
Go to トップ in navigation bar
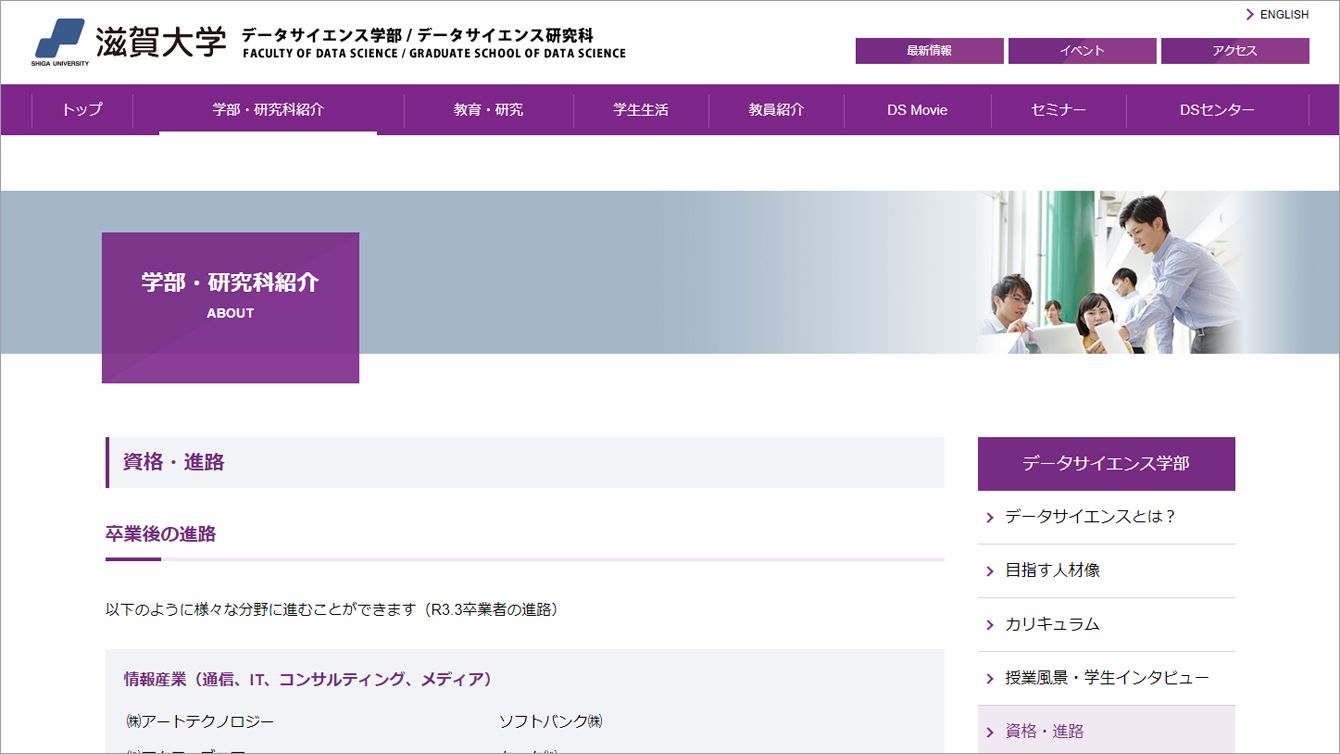[82, 110]
